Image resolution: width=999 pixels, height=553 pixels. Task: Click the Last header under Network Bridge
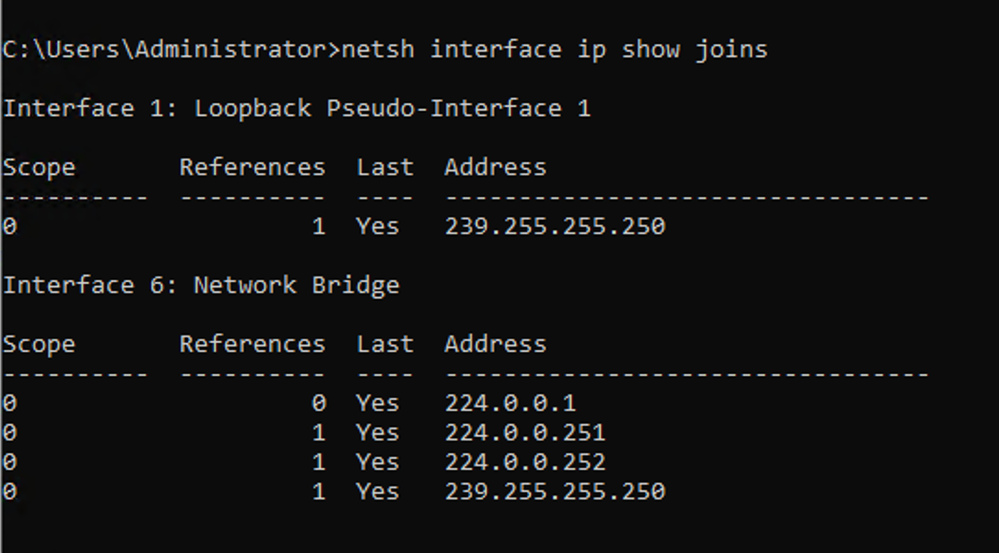pos(384,344)
